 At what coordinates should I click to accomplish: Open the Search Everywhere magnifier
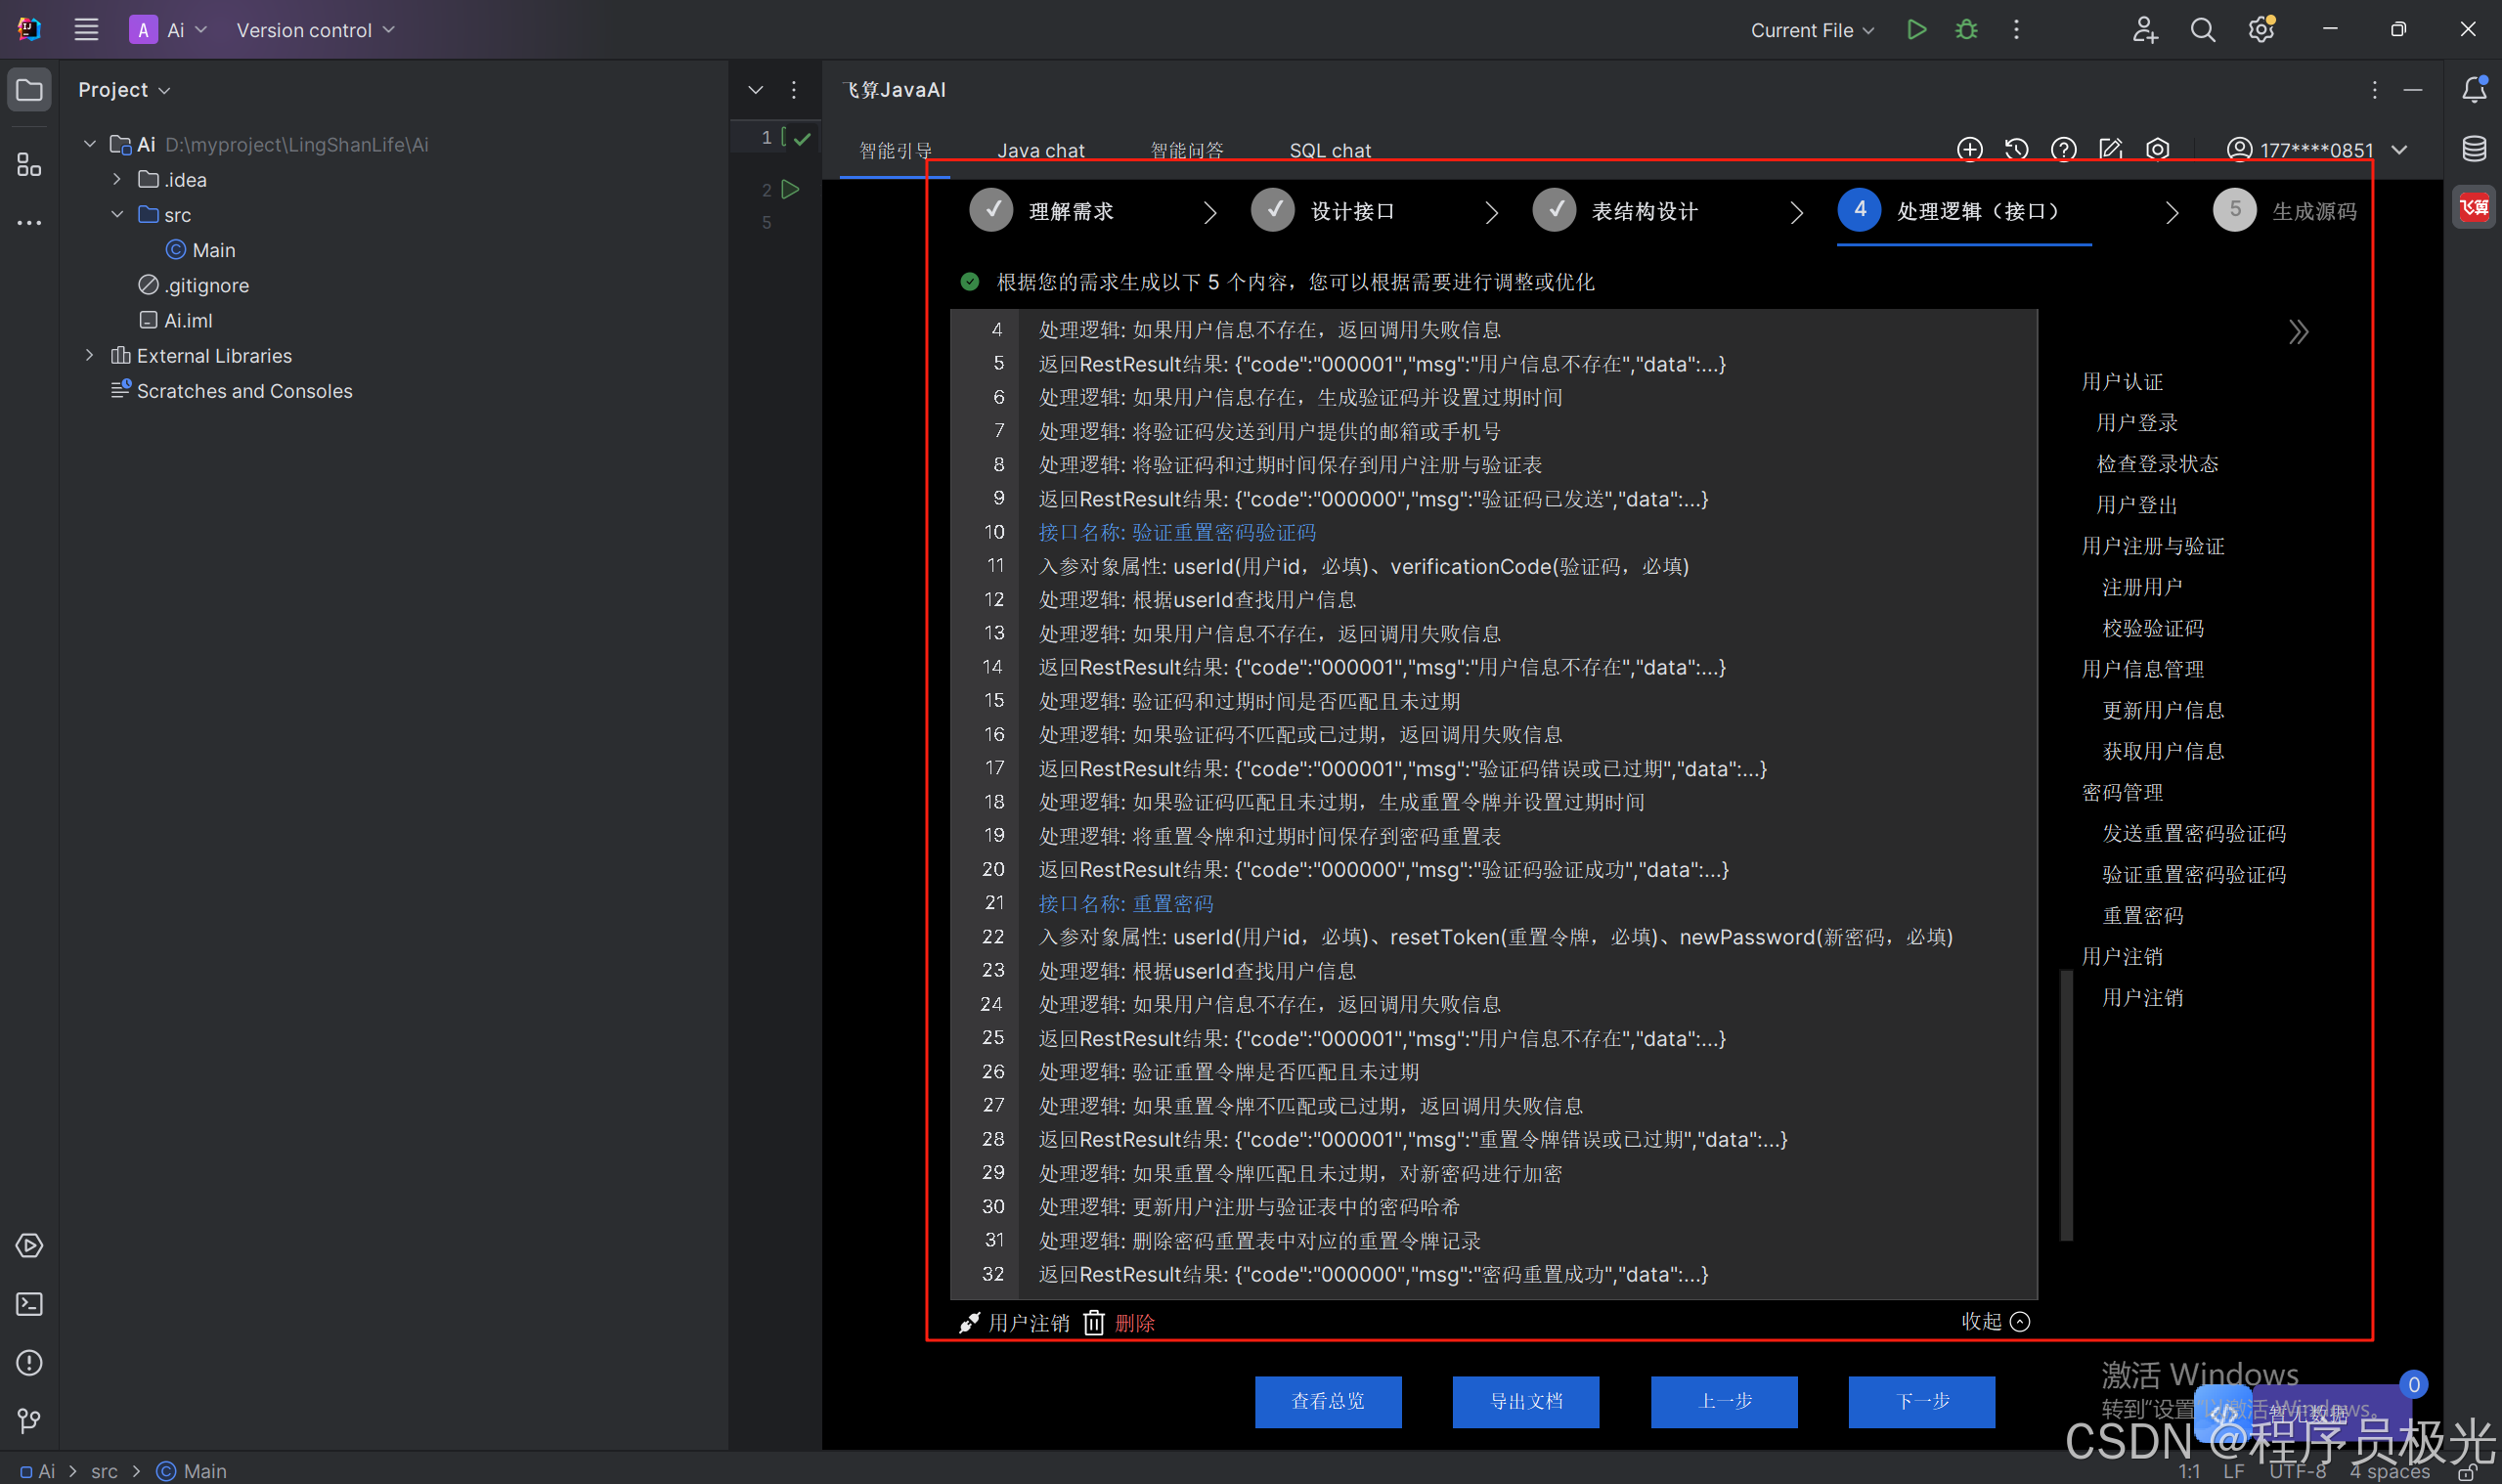tap(2202, 30)
